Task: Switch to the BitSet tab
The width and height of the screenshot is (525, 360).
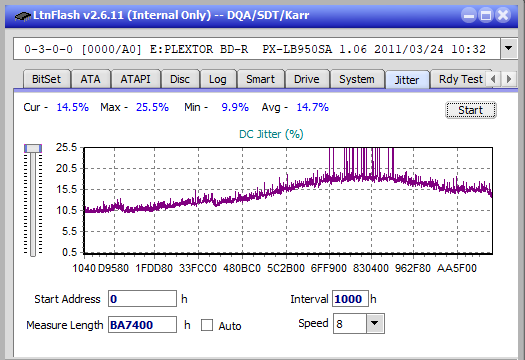Action: tap(47, 79)
